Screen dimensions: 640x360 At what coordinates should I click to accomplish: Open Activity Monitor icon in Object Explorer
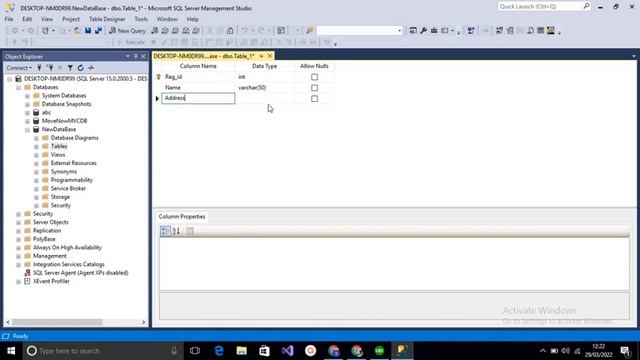click(91, 68)
